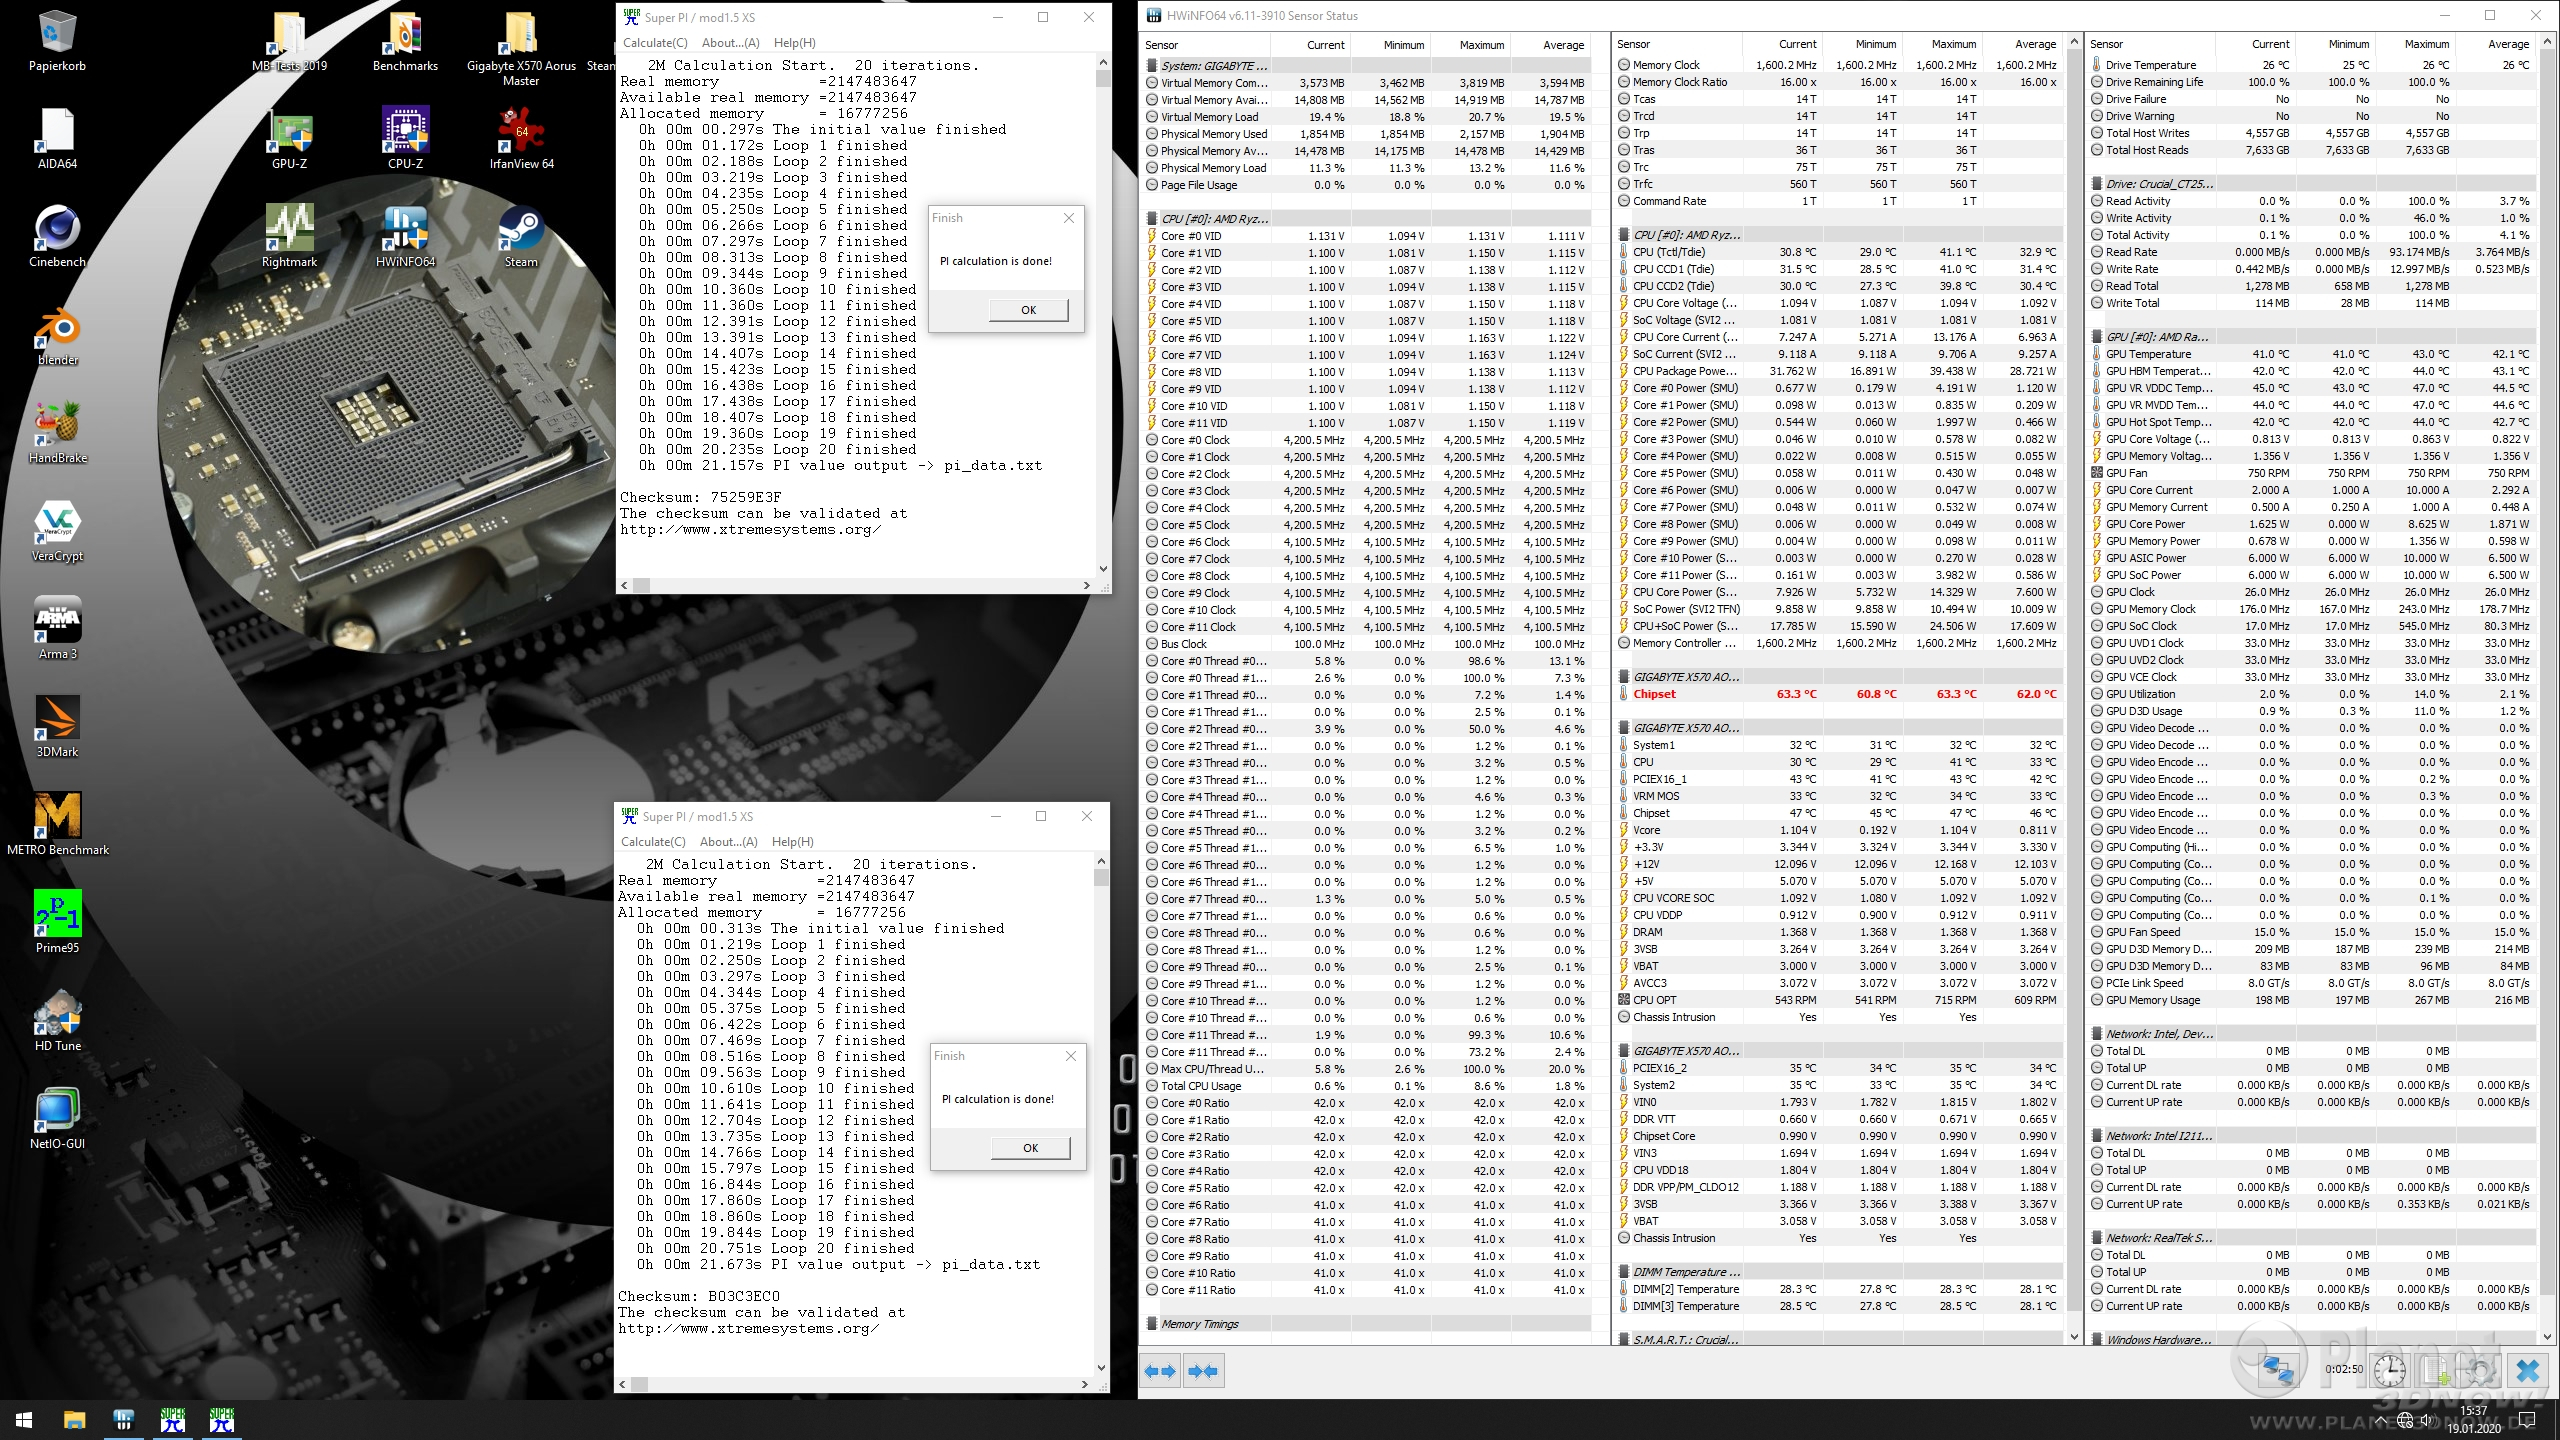Open the AIDA64 desktop shortcut
The width and height of the screenshot is (2560, 1440).
57,139
